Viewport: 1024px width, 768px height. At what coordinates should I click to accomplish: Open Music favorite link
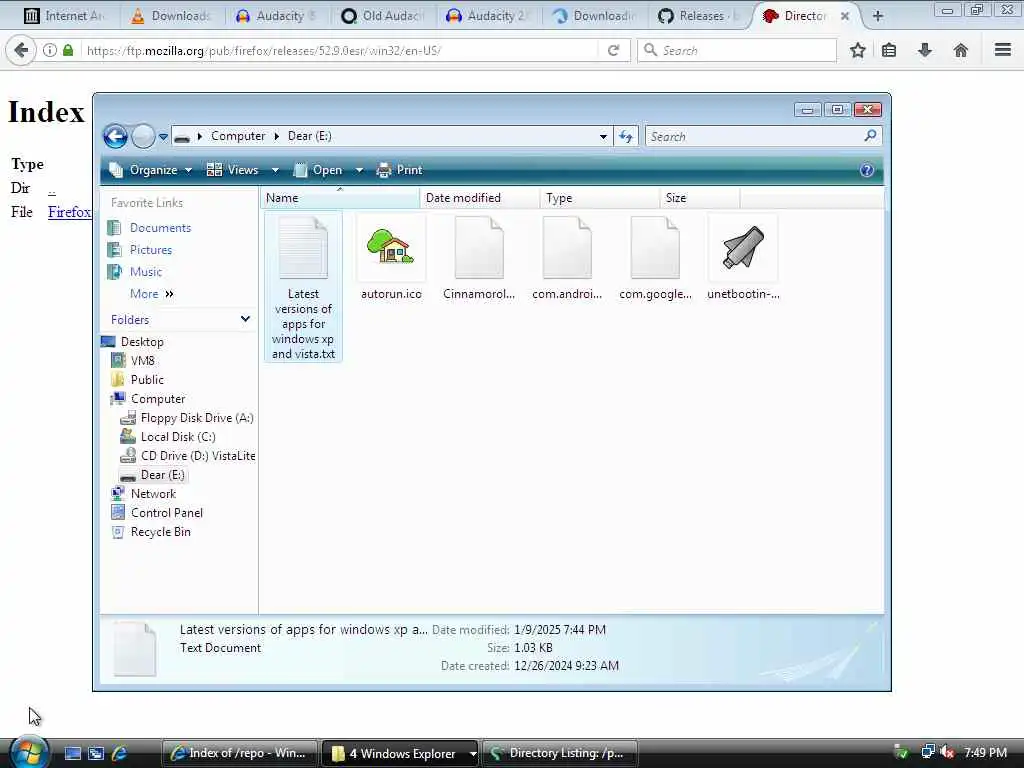point(146,272)
